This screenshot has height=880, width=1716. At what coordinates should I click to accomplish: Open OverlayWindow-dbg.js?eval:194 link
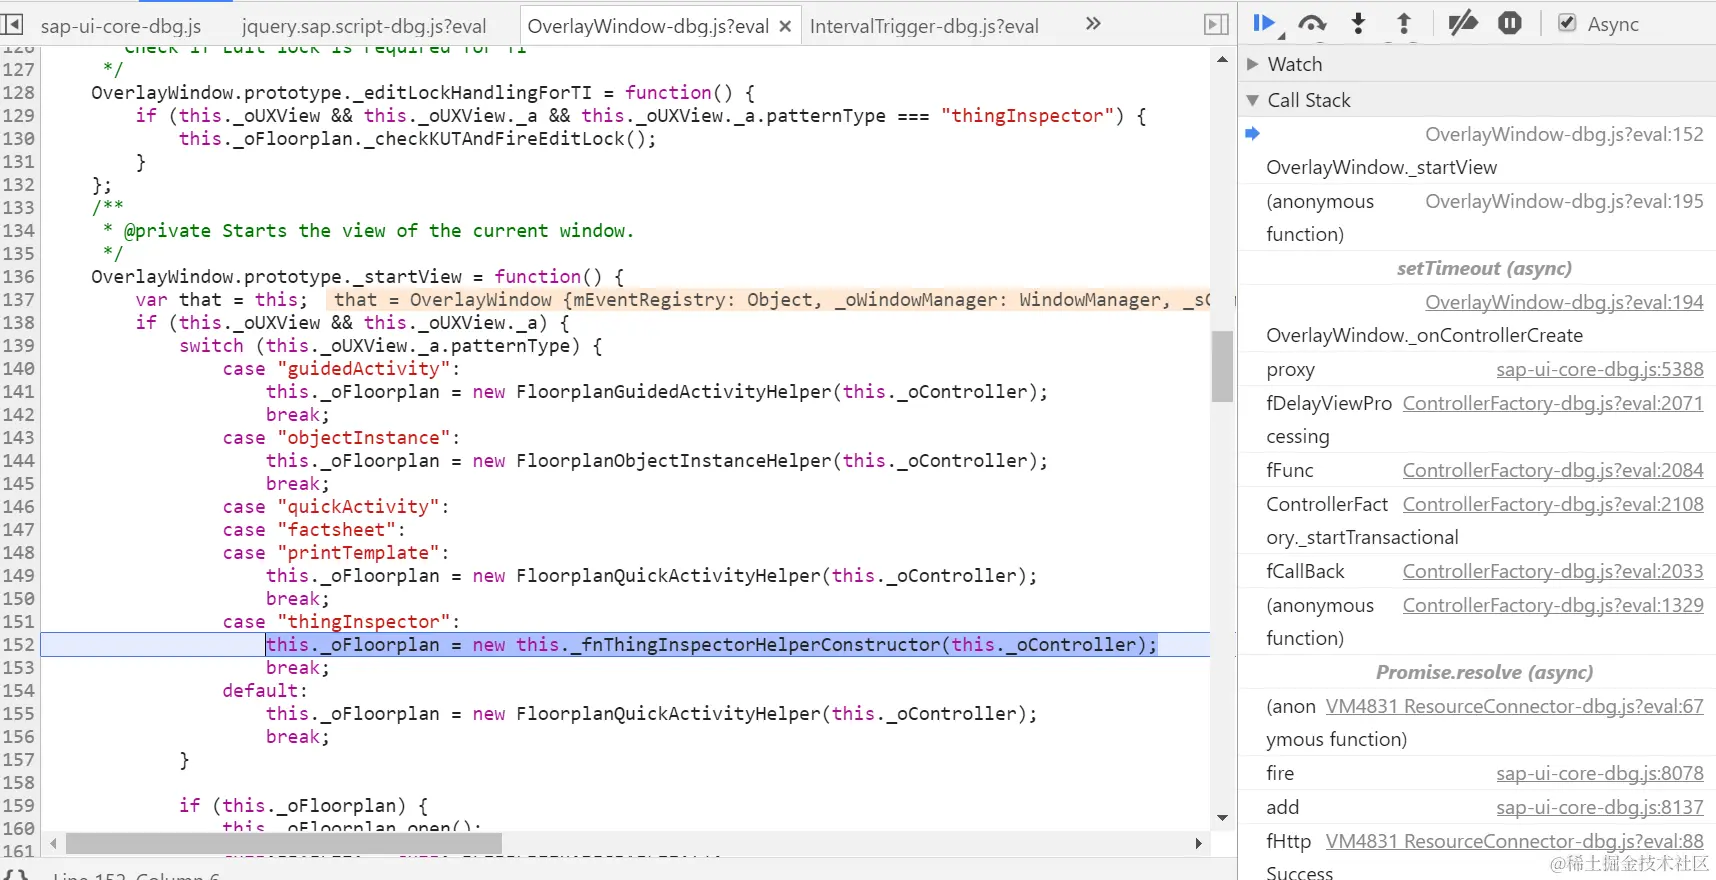coord(1564,302)
